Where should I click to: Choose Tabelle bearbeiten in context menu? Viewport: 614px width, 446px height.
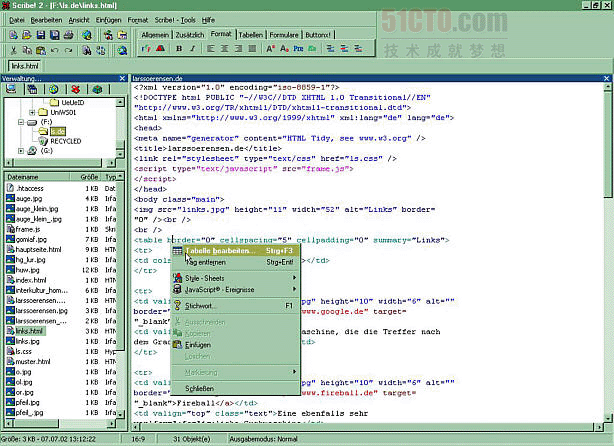coord(236,251)
